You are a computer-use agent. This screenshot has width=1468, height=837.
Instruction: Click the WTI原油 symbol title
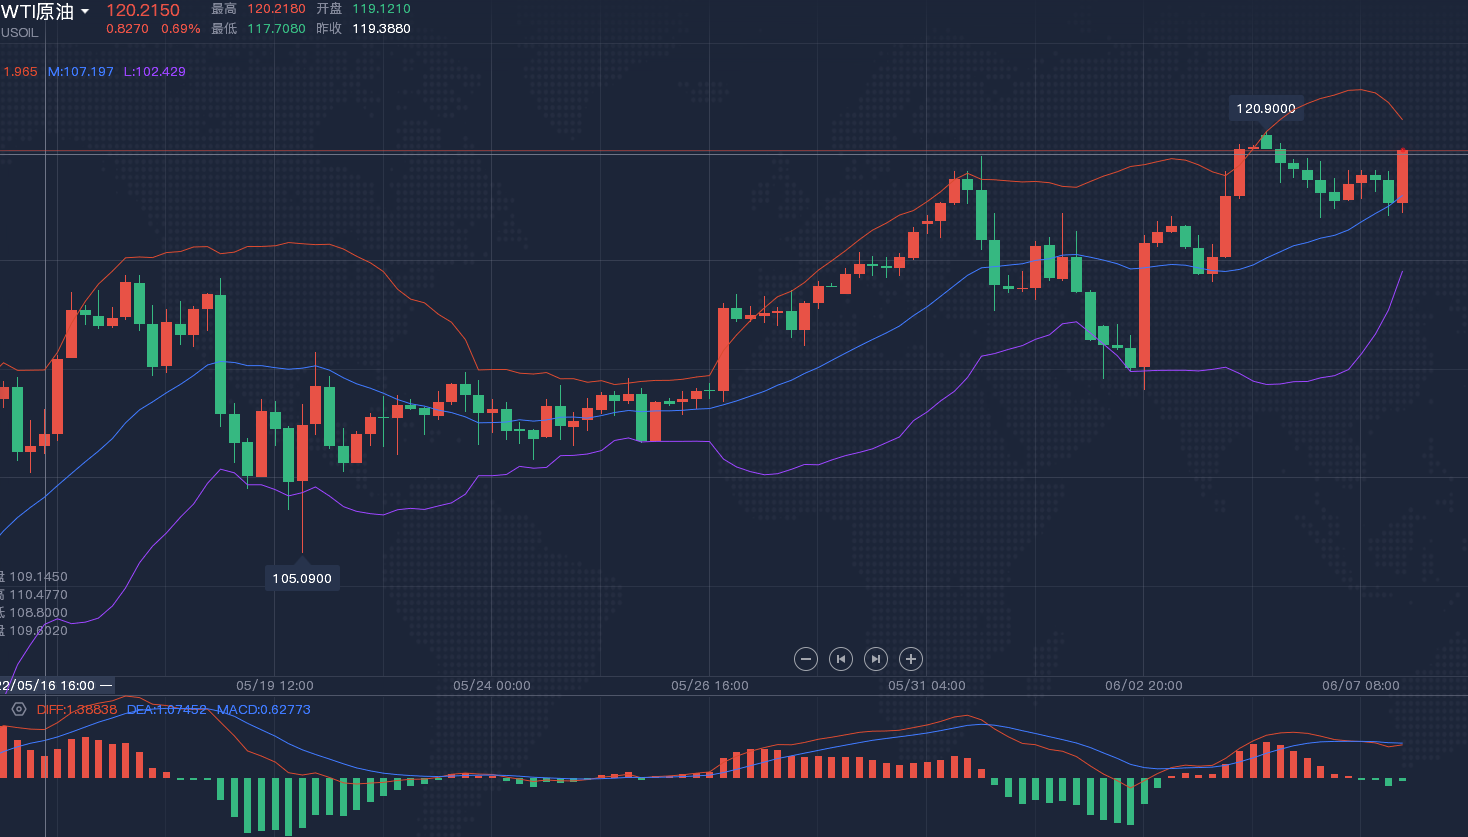(x=38, y=12)
